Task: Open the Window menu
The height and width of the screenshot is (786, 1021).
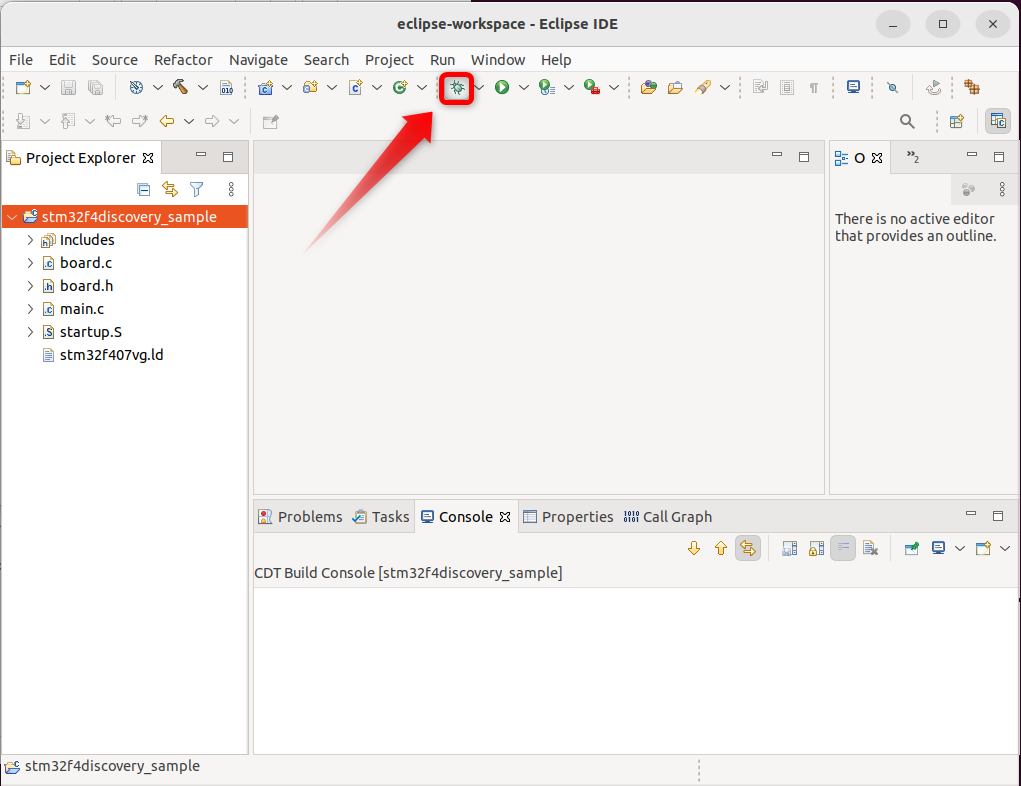Action: 498,60
